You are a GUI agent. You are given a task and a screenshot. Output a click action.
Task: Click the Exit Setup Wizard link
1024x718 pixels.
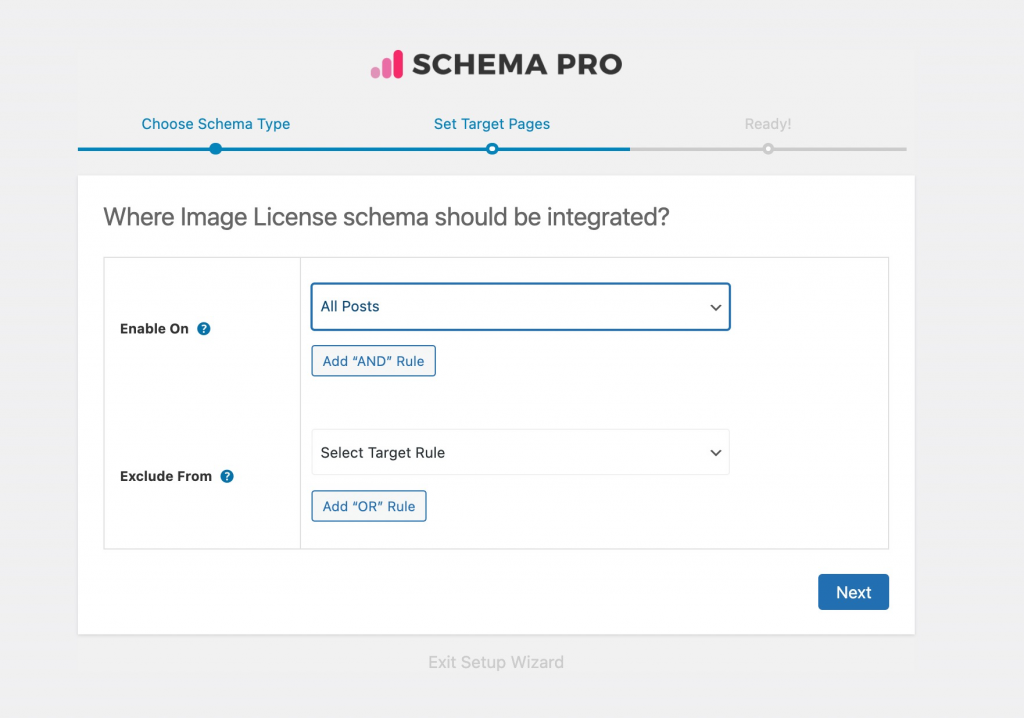click(496, 662)
